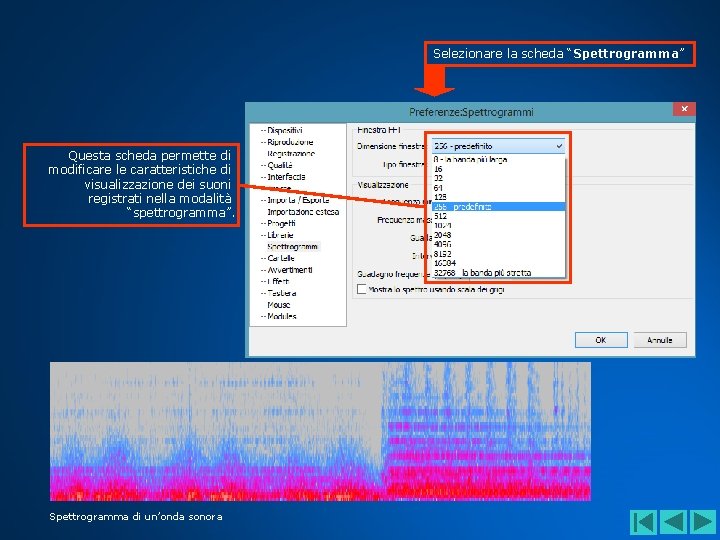Select Interfaccia in preferences tree
This screenshot has width=720, height=540.
[286, 177]
